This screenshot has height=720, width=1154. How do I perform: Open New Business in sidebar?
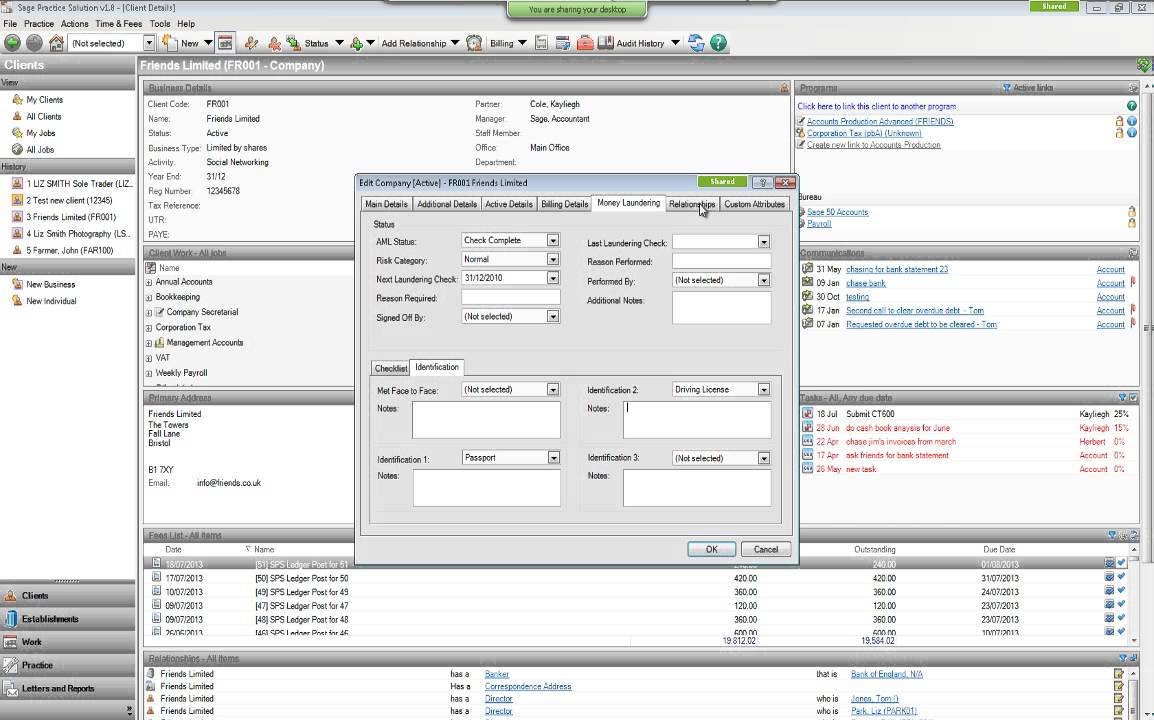pos(50,284)
